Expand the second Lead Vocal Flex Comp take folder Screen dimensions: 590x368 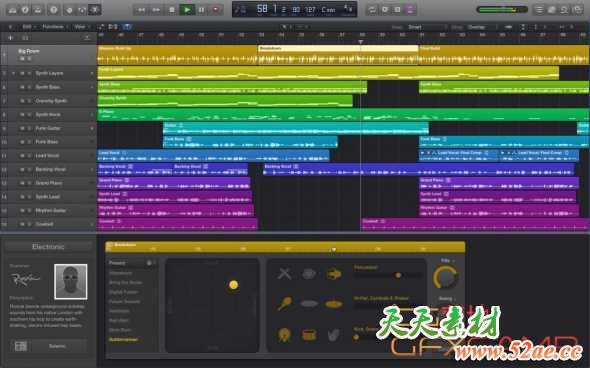click(502, 153)
